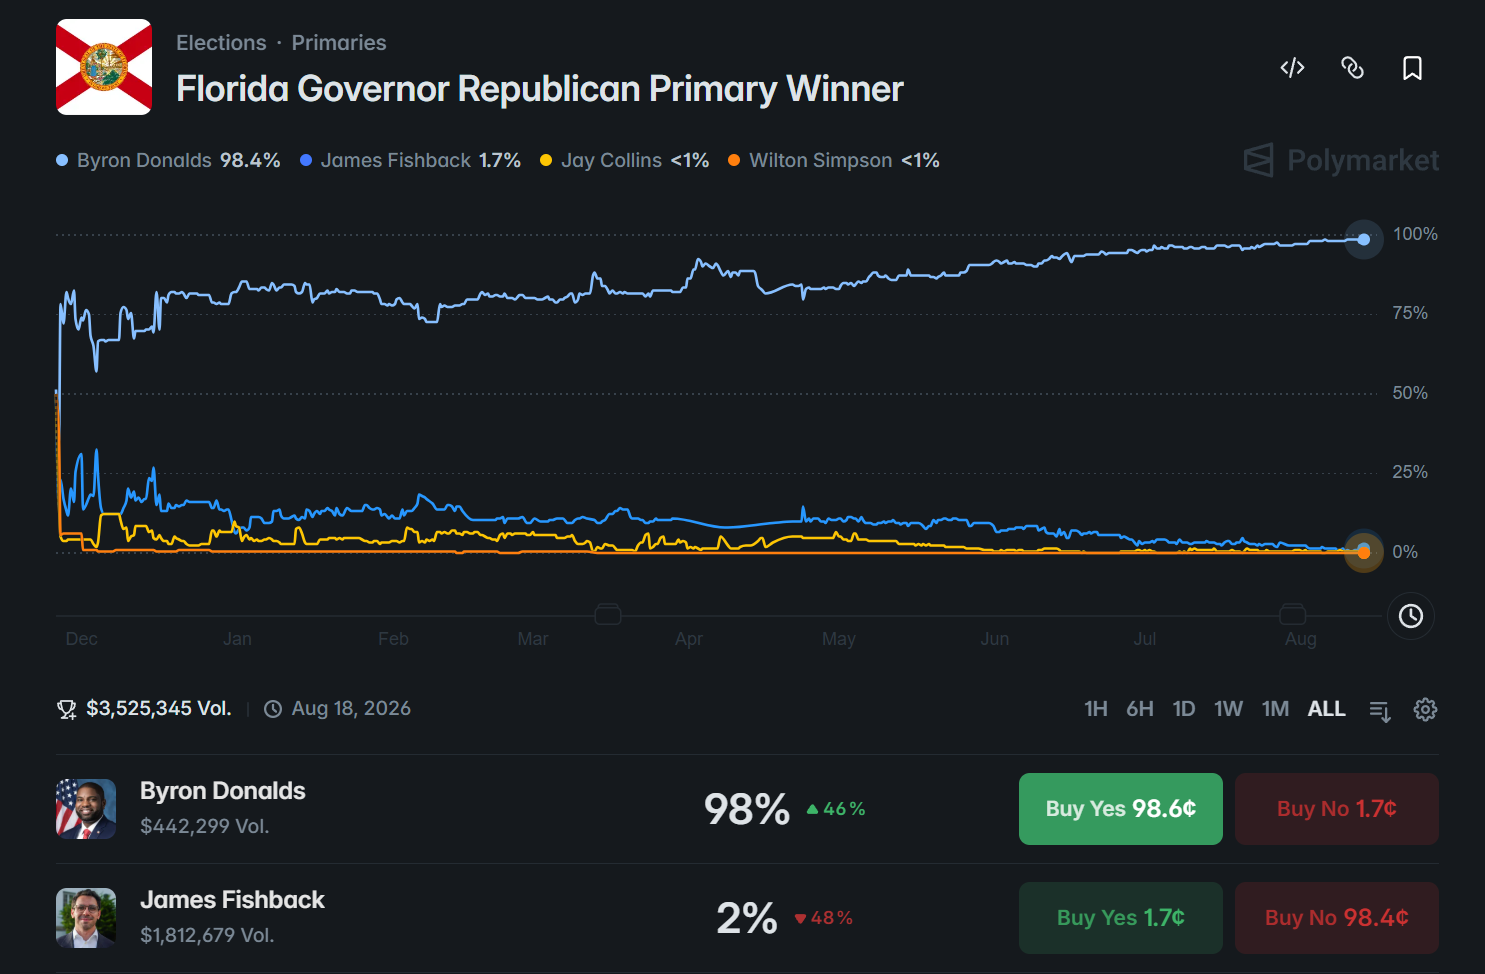Open the chart settings gear
The image size is (1485, 974).
coord(1425,709)
